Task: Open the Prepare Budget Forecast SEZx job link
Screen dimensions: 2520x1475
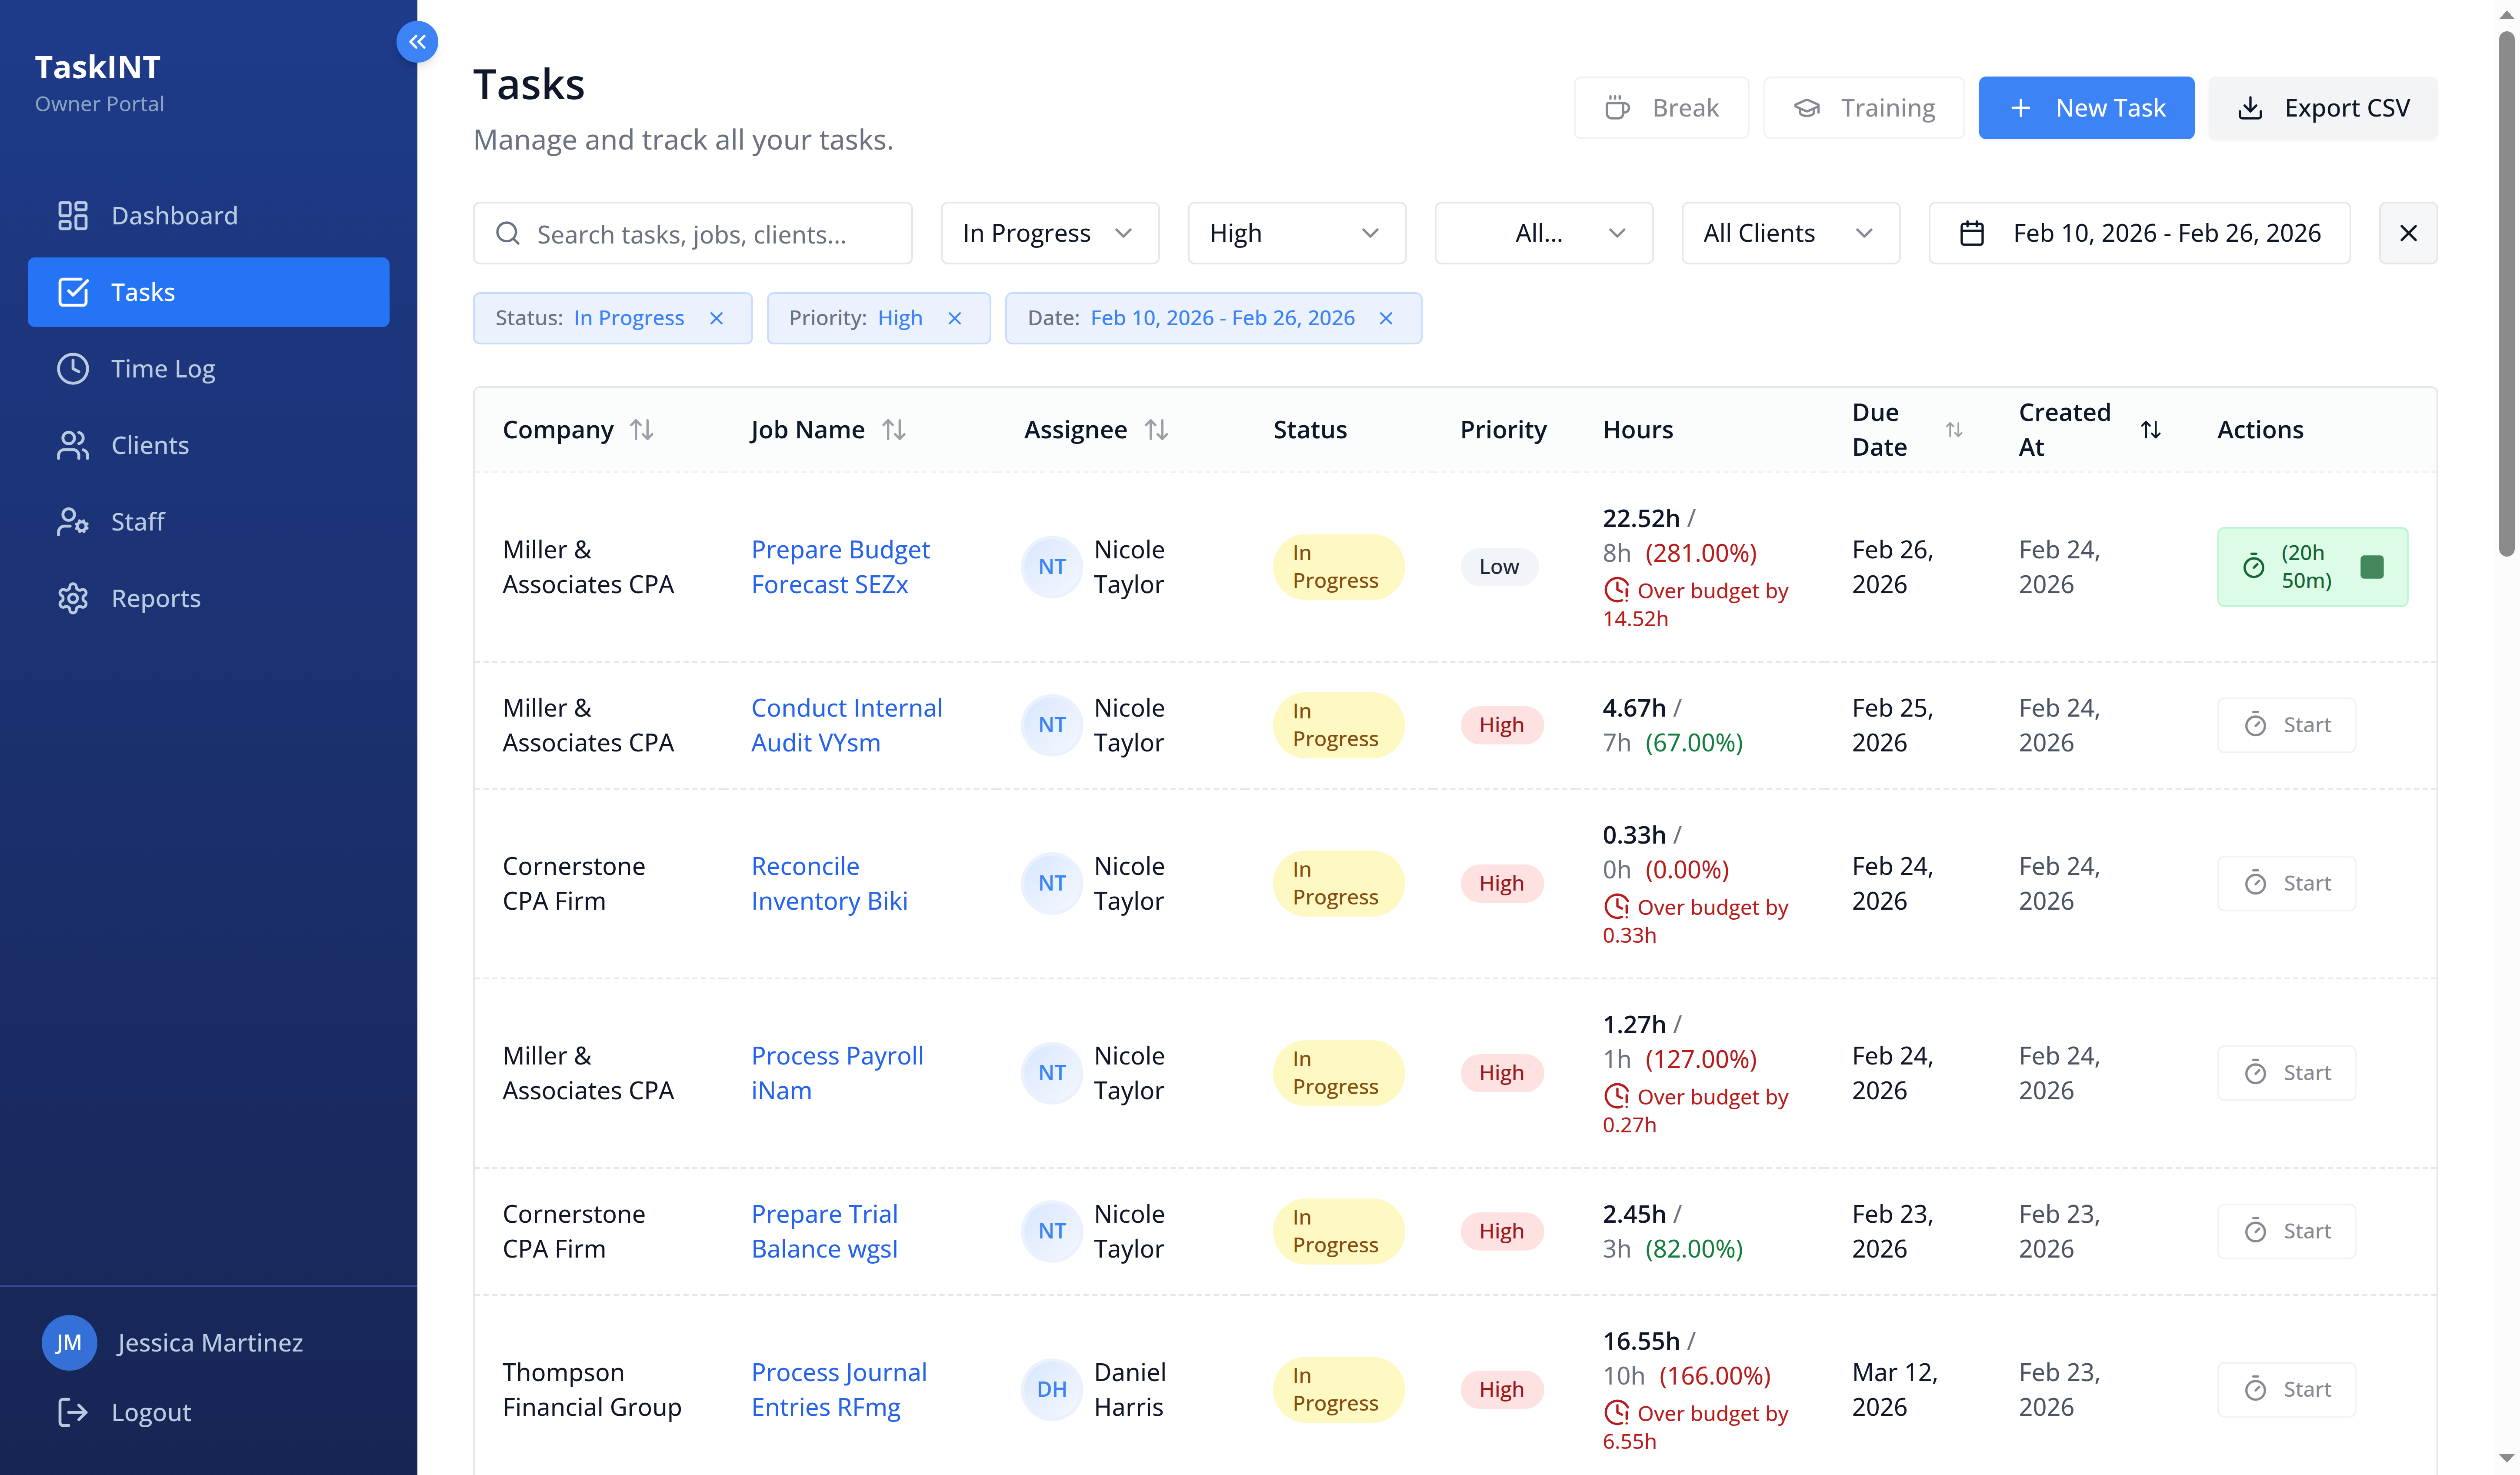Action: pyautogui.click(x=840, y=567)
